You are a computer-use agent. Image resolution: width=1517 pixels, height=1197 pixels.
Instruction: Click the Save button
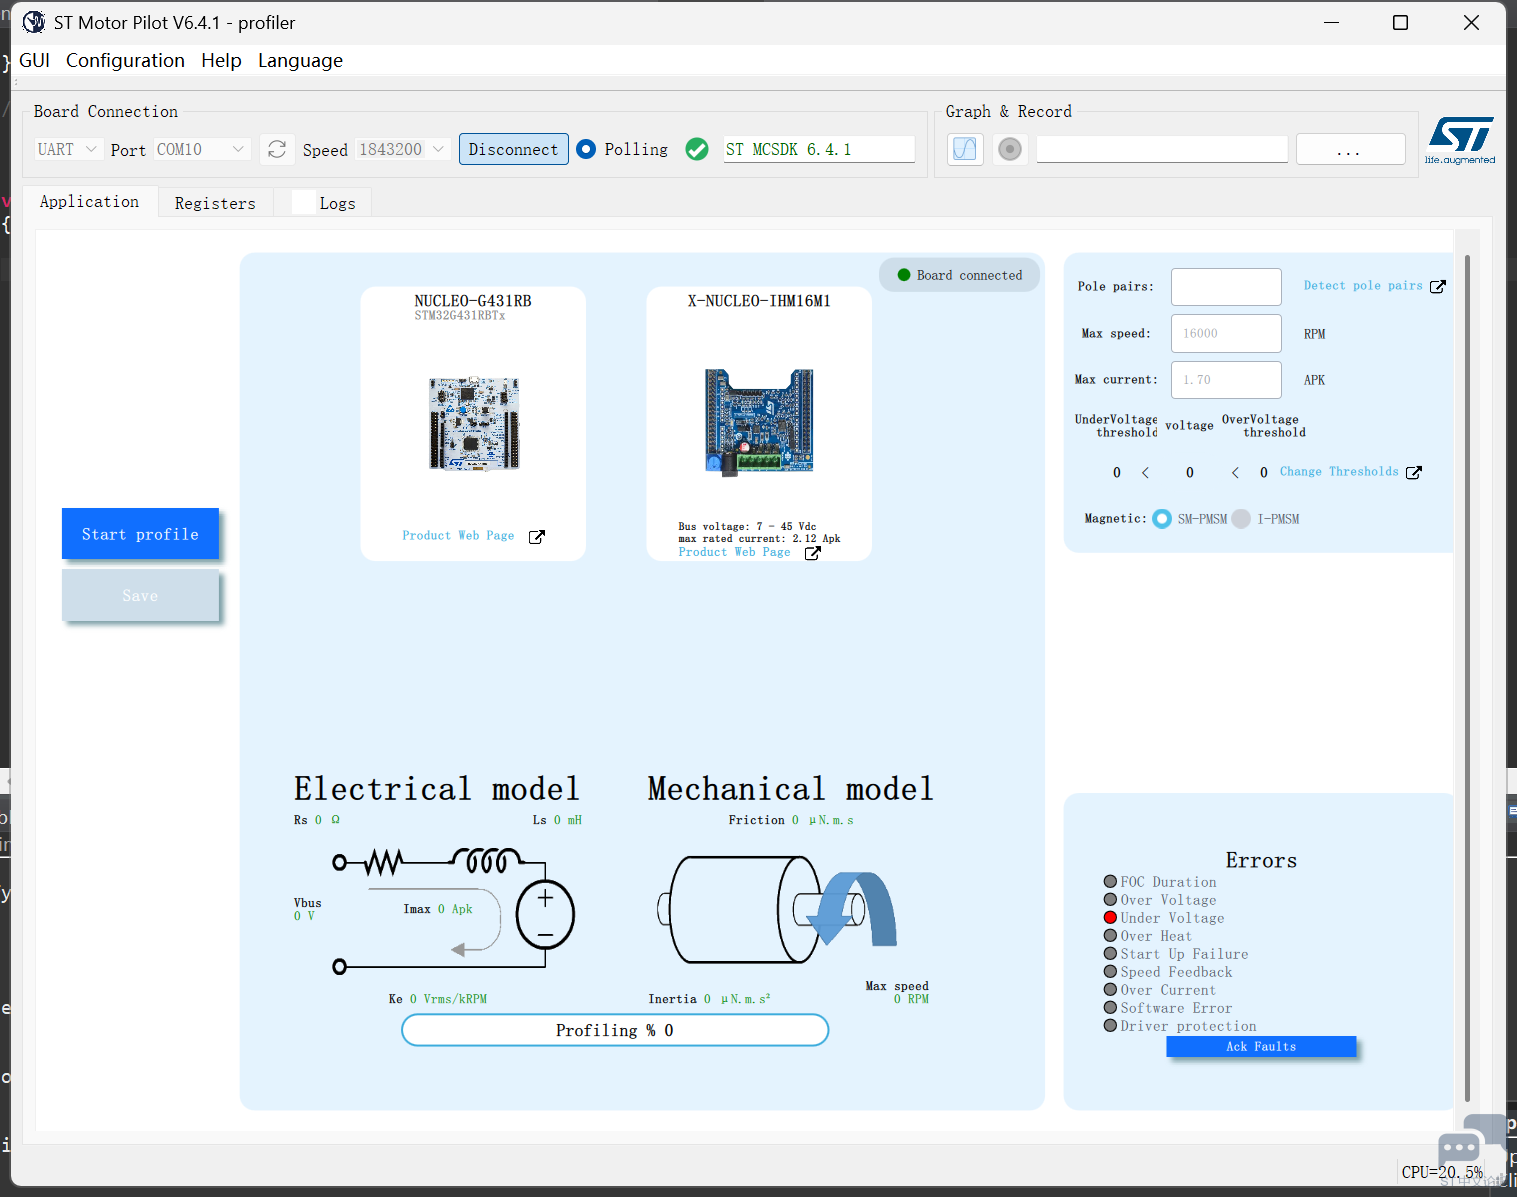(140, 596)
